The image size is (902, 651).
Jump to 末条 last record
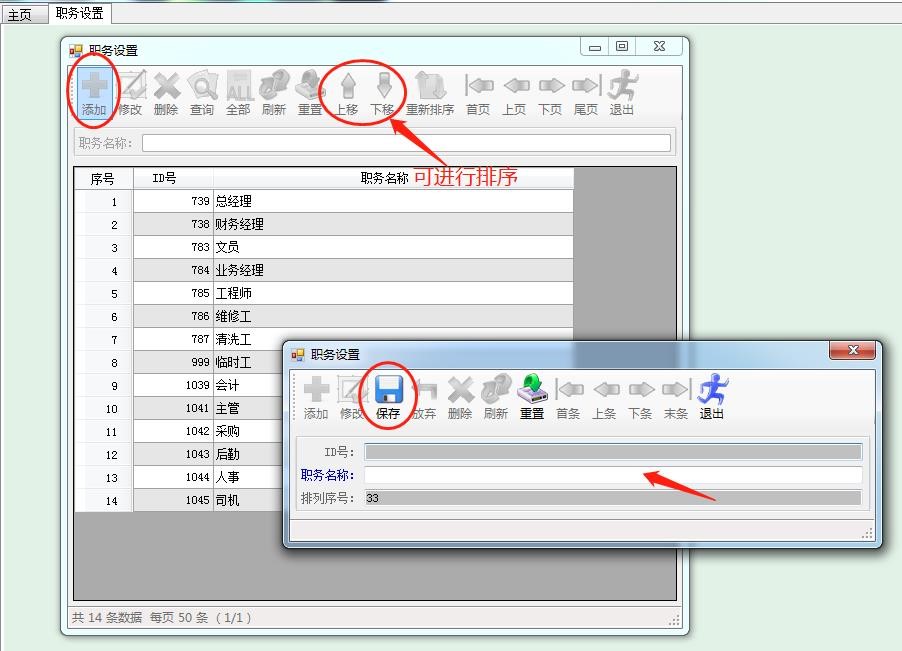[676, 397]
